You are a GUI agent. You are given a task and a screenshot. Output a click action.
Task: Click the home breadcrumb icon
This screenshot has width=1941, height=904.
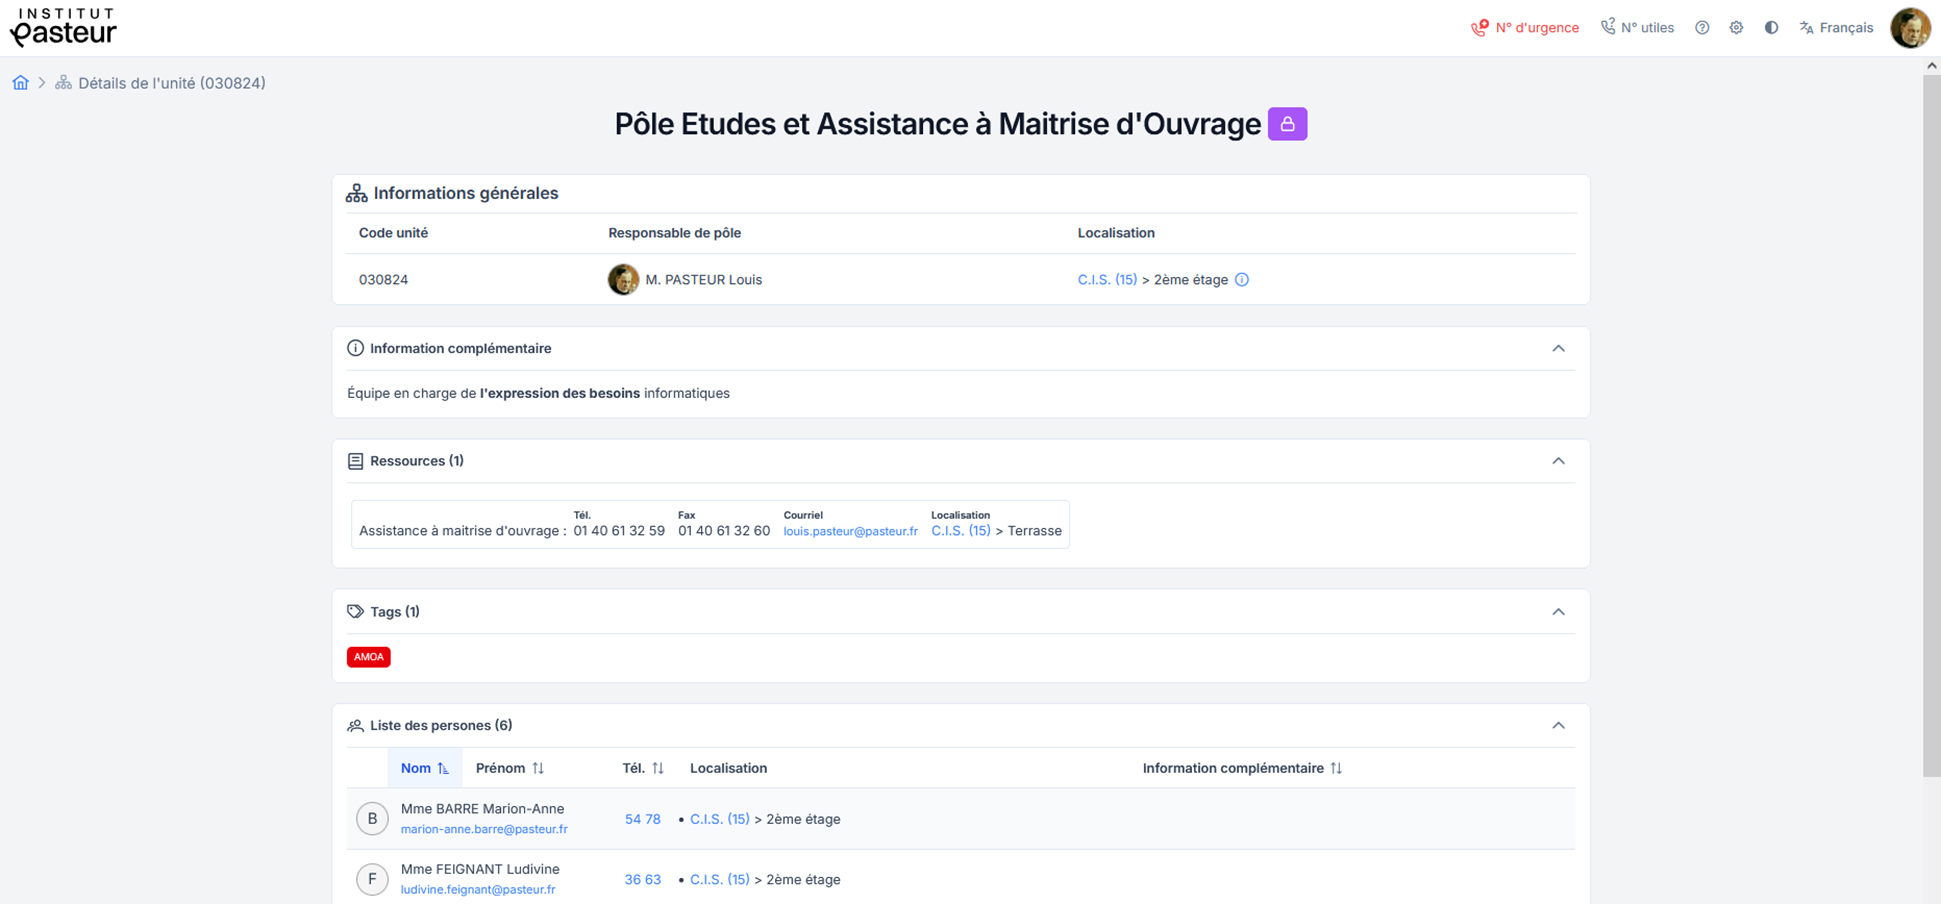20,83
